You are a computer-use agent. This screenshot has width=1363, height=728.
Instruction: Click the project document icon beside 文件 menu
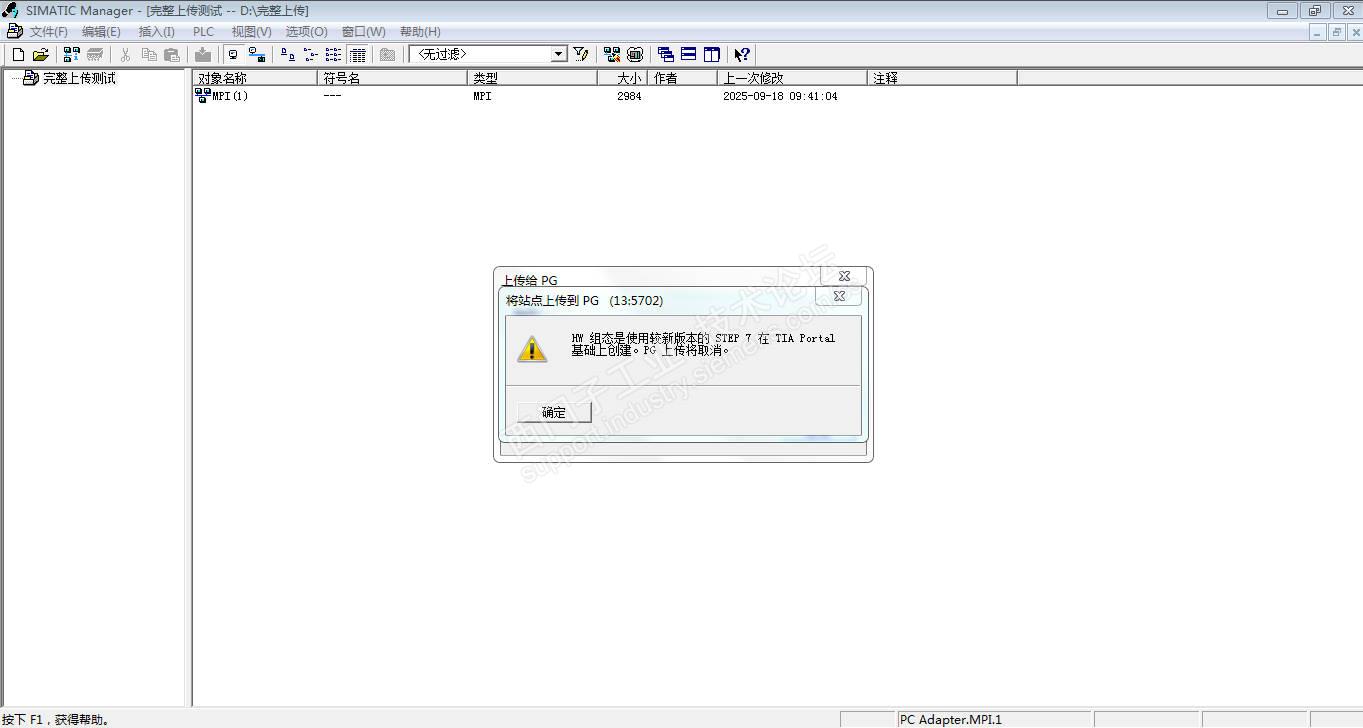click(x=14, y=32)
